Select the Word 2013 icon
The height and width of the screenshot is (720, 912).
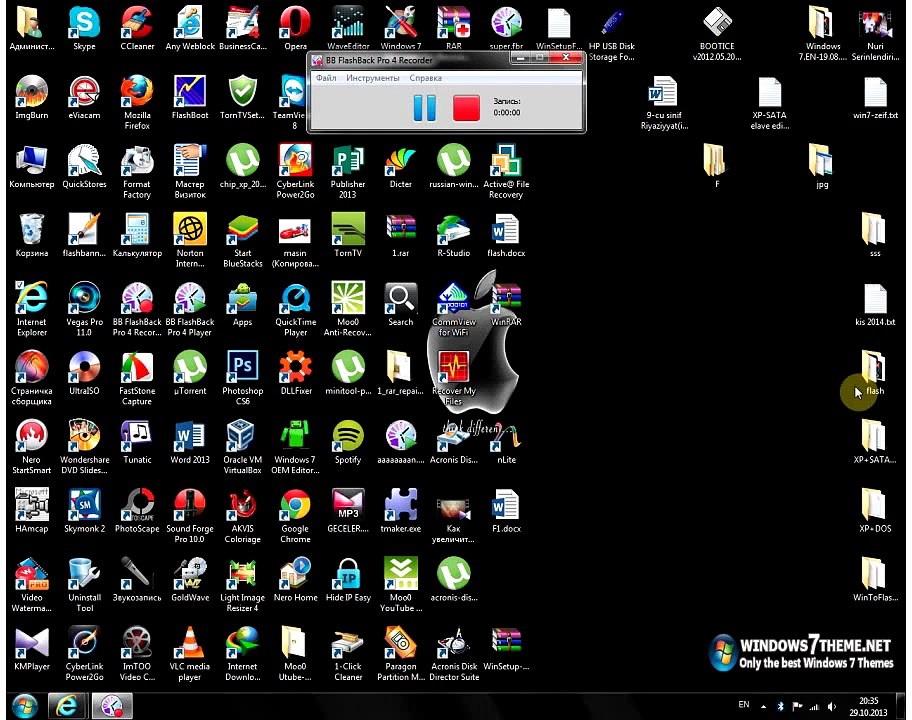point(190,442)
